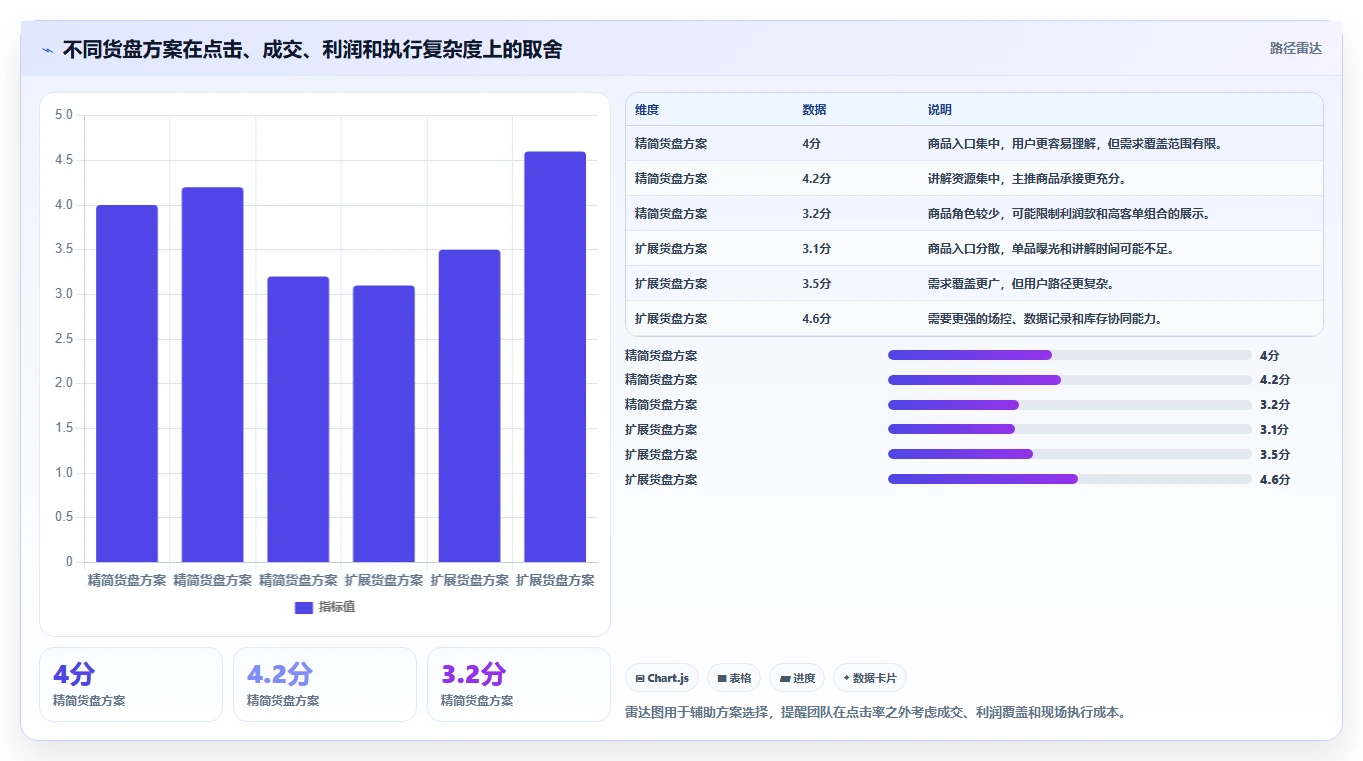
Task: Click the footer note starting 雷达图用于辅助方案选择
Action: [875, 712]
